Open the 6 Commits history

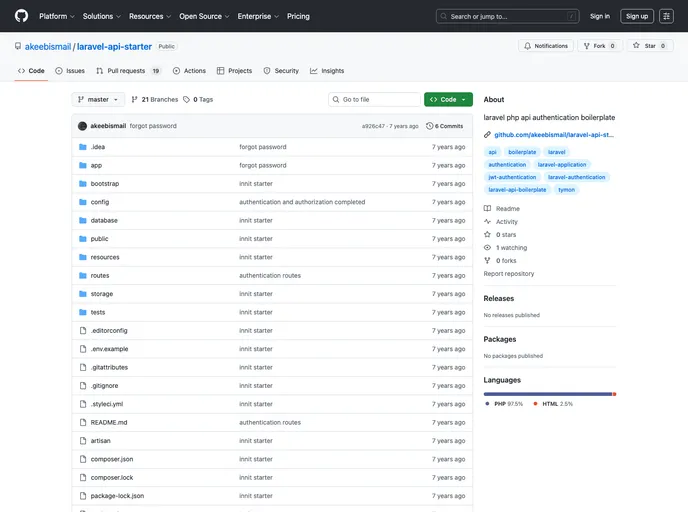click(444, 126)
